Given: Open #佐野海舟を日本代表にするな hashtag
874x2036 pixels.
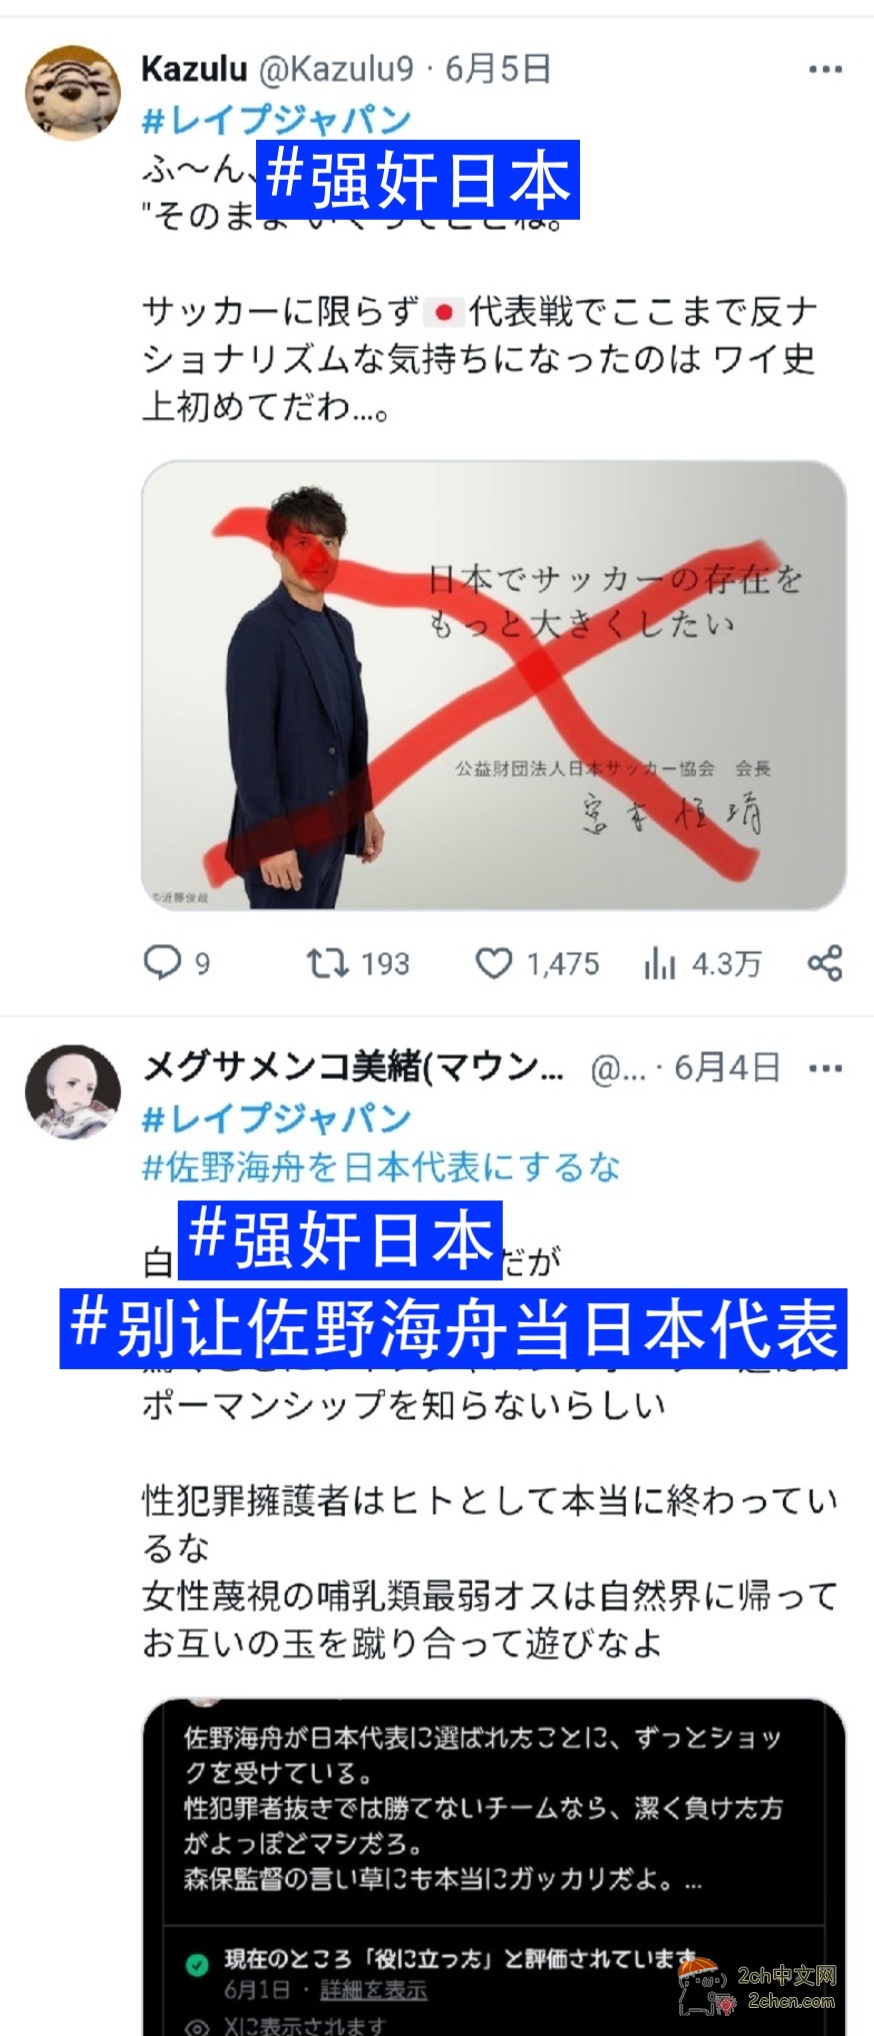Looking at the screenshot, I should [381, 1166].
